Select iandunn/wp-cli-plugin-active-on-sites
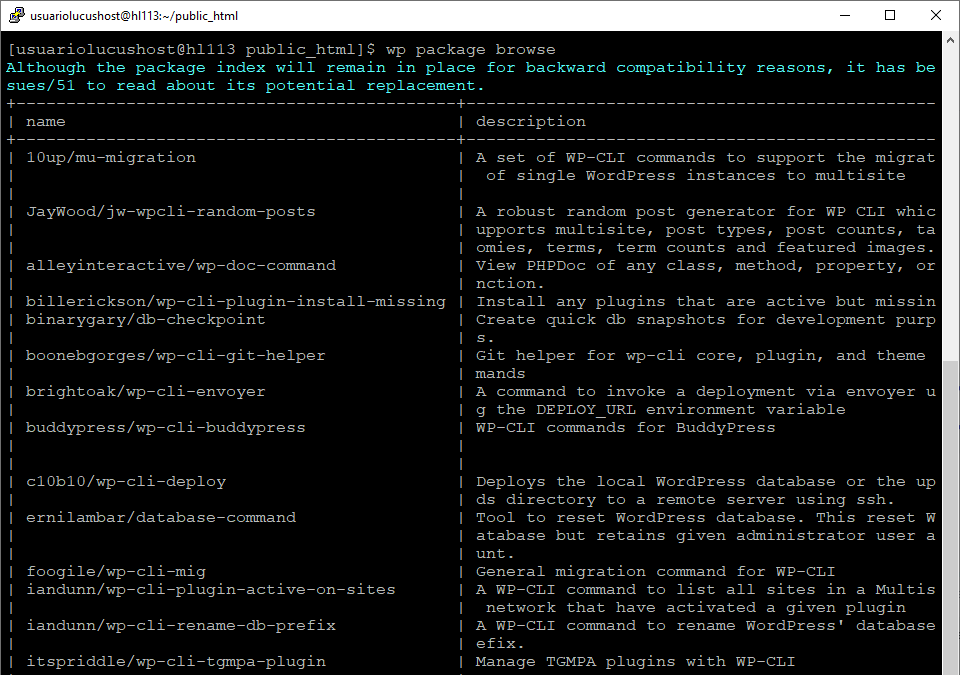The image size is (960, 675). click(x=211, y=590)
